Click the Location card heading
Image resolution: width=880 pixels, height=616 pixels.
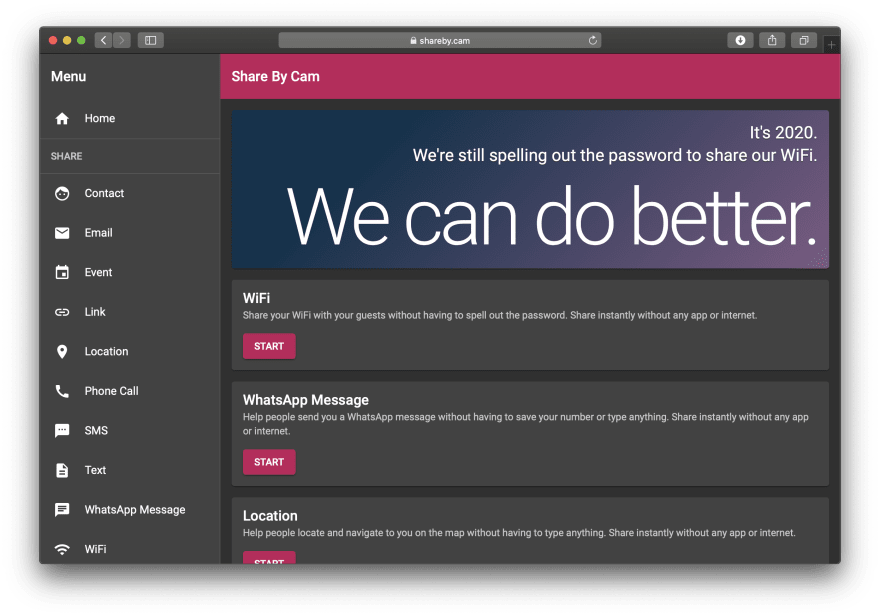tap(270, 516)
